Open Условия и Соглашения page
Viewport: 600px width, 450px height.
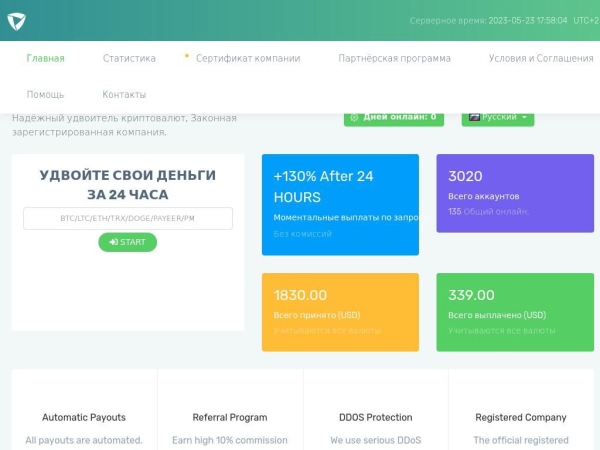[x=540, y=58]
